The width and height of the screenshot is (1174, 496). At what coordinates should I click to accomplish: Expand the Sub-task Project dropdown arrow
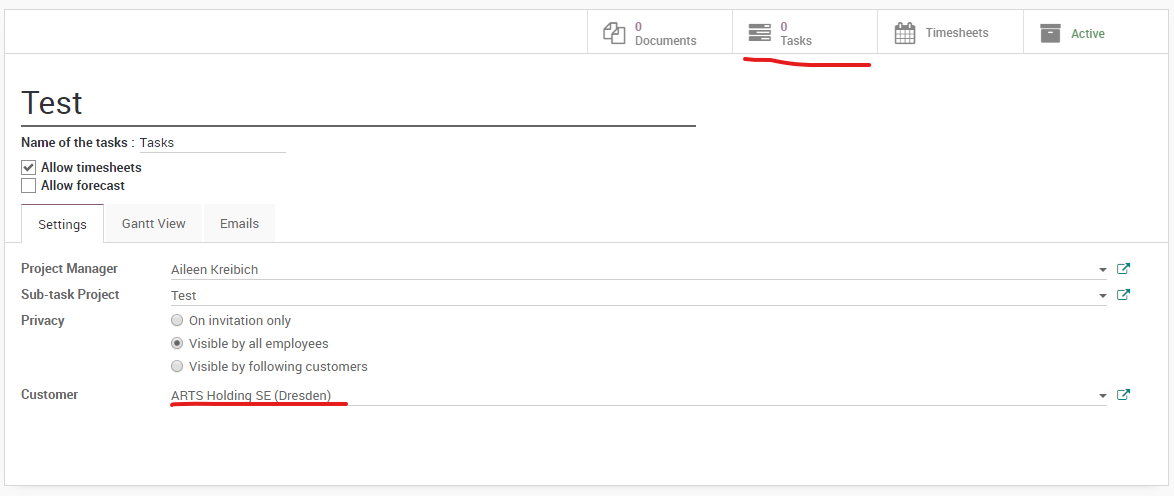pyautogui.click(x=1102, y=296)
